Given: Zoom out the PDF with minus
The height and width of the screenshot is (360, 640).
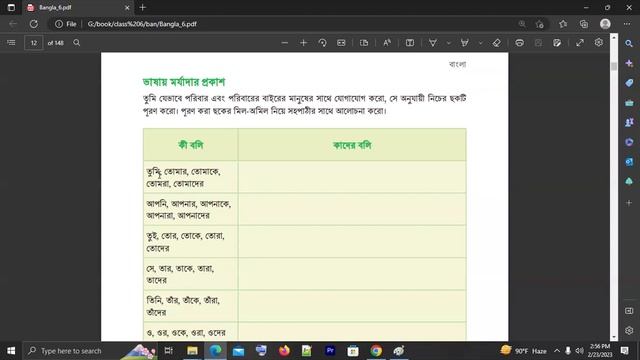Looking at the screenshot, I should [284, 43].
